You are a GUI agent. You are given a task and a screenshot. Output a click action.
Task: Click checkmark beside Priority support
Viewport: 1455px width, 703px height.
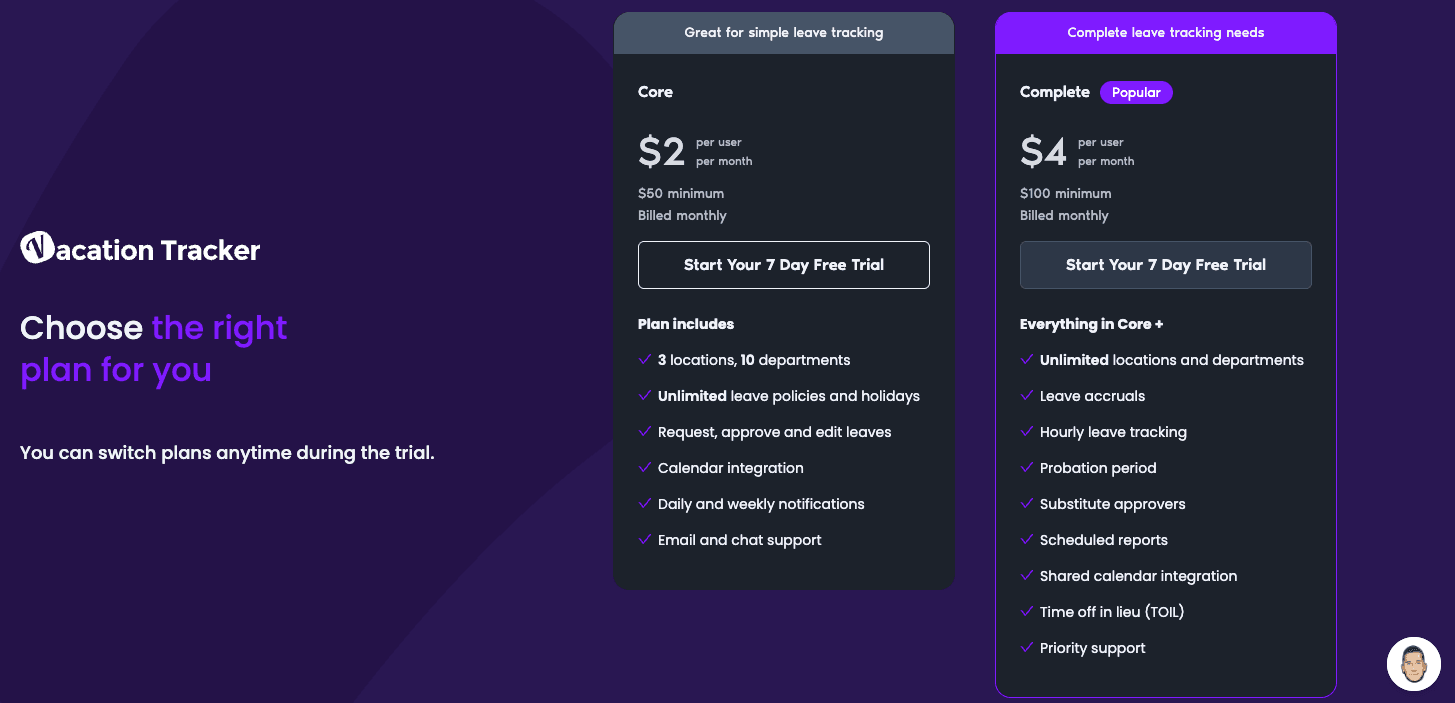[1027, 648]
